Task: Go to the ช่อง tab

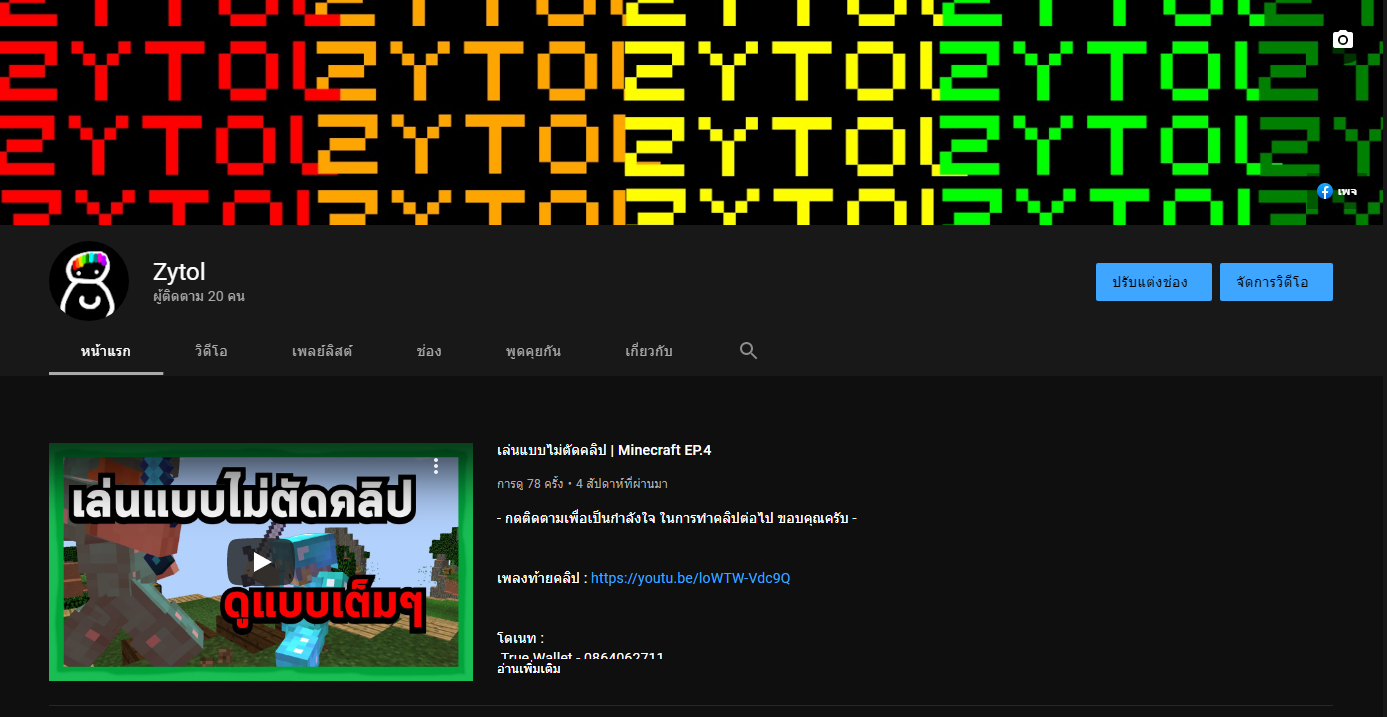Action: pyautogui.click(x=429, y=351)
